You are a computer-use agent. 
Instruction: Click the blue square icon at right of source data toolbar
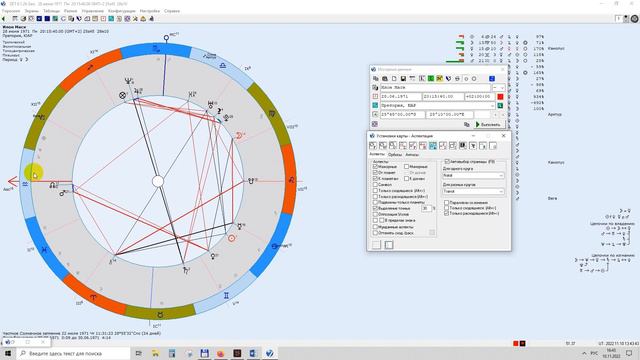point(492,78)
